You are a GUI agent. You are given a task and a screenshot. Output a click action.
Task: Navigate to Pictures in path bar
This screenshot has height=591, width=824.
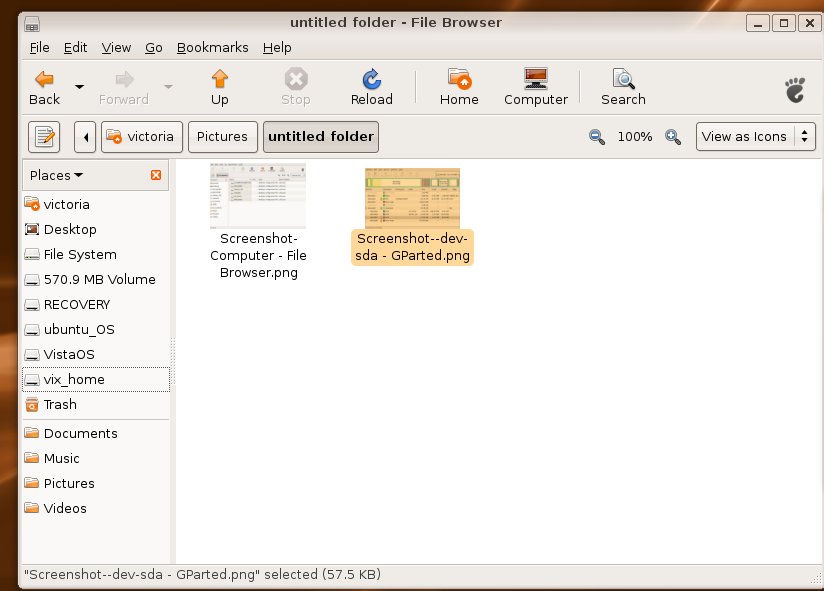click(x=223, y=137)
